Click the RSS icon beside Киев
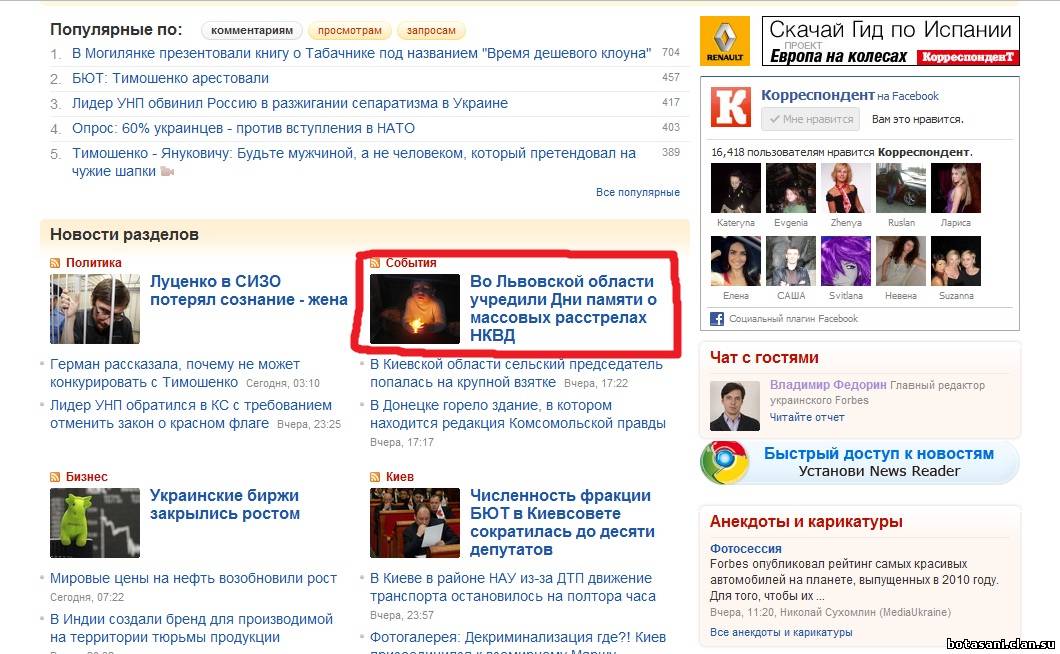This screenshot has width=1060, height=654. coord(375,477)
